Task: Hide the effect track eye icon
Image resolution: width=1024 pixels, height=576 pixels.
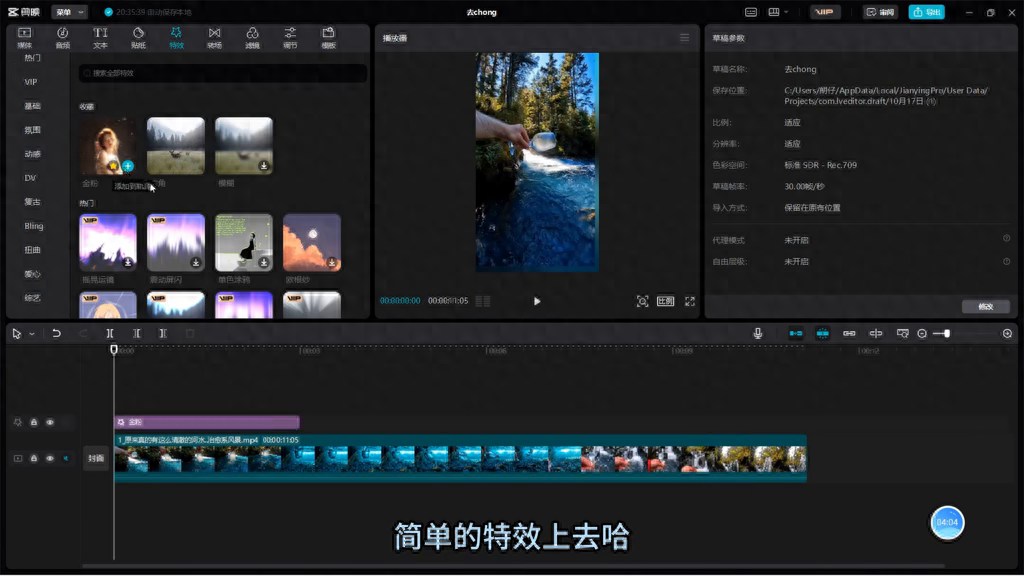Action: [50, 423]
